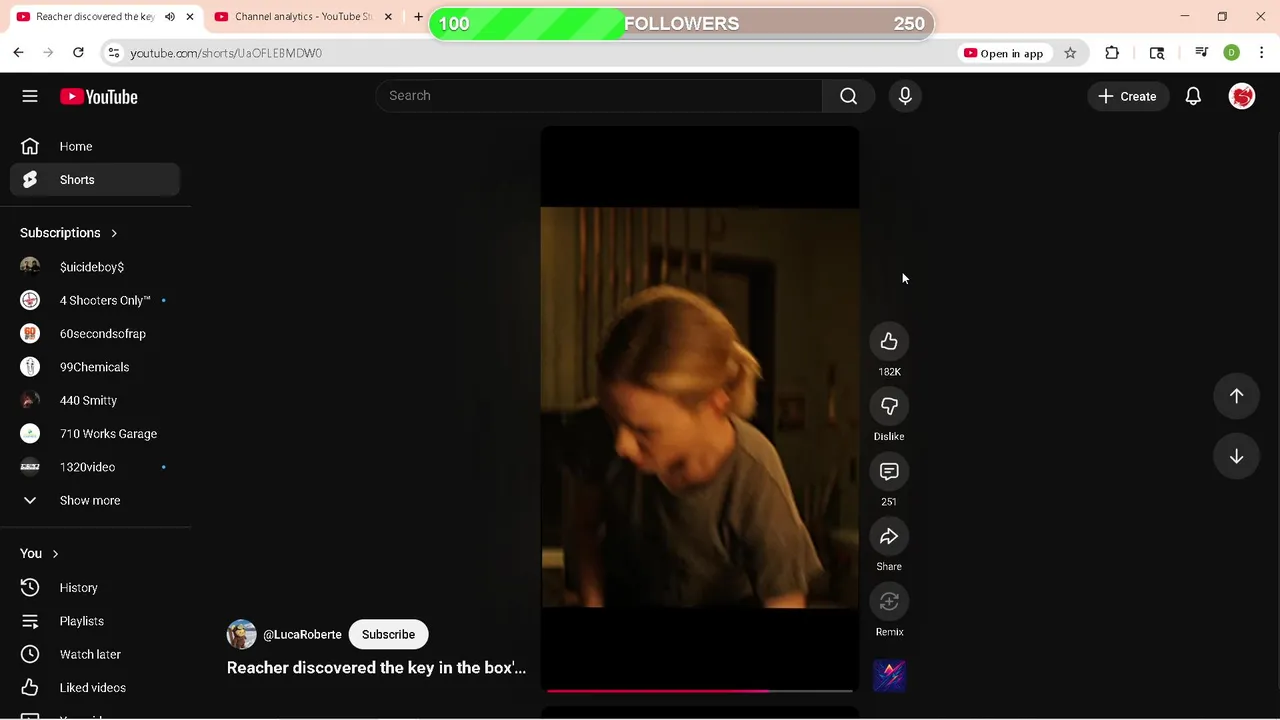Open the media control icon in toolbar
The width and height of the screenshot is (1280, 720).
click(x=1201, y=53)
